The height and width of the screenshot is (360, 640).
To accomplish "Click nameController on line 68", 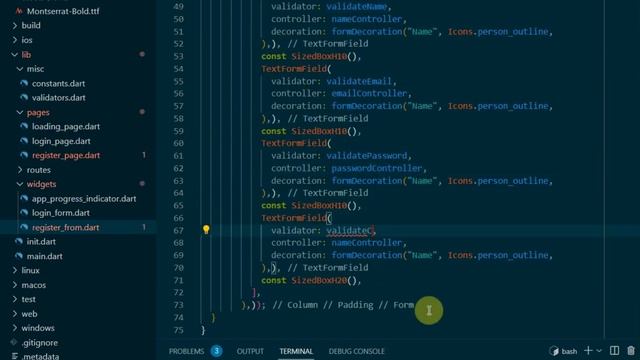I will point(367,242).
